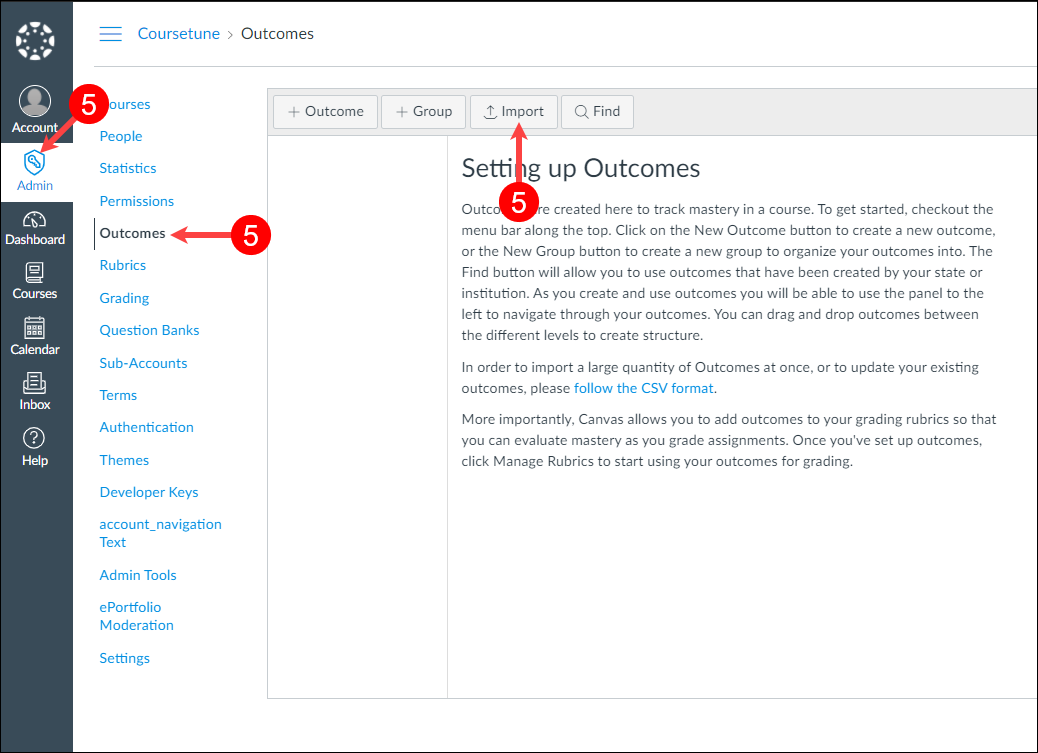Go to Question Banks page
1038x753 pixels.
[149, 330]
